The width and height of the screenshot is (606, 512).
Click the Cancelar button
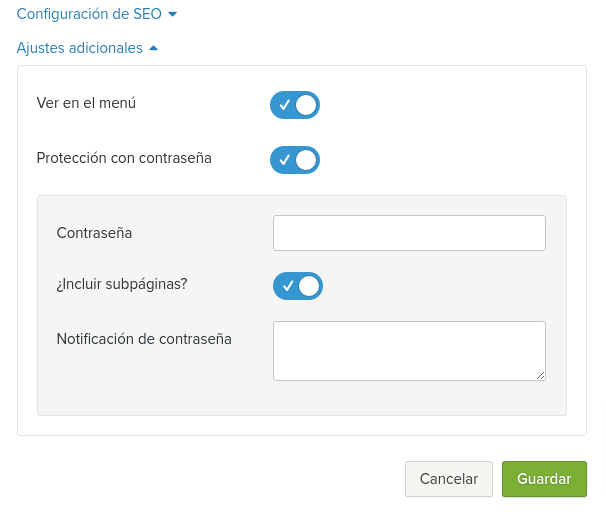point(449,479)
